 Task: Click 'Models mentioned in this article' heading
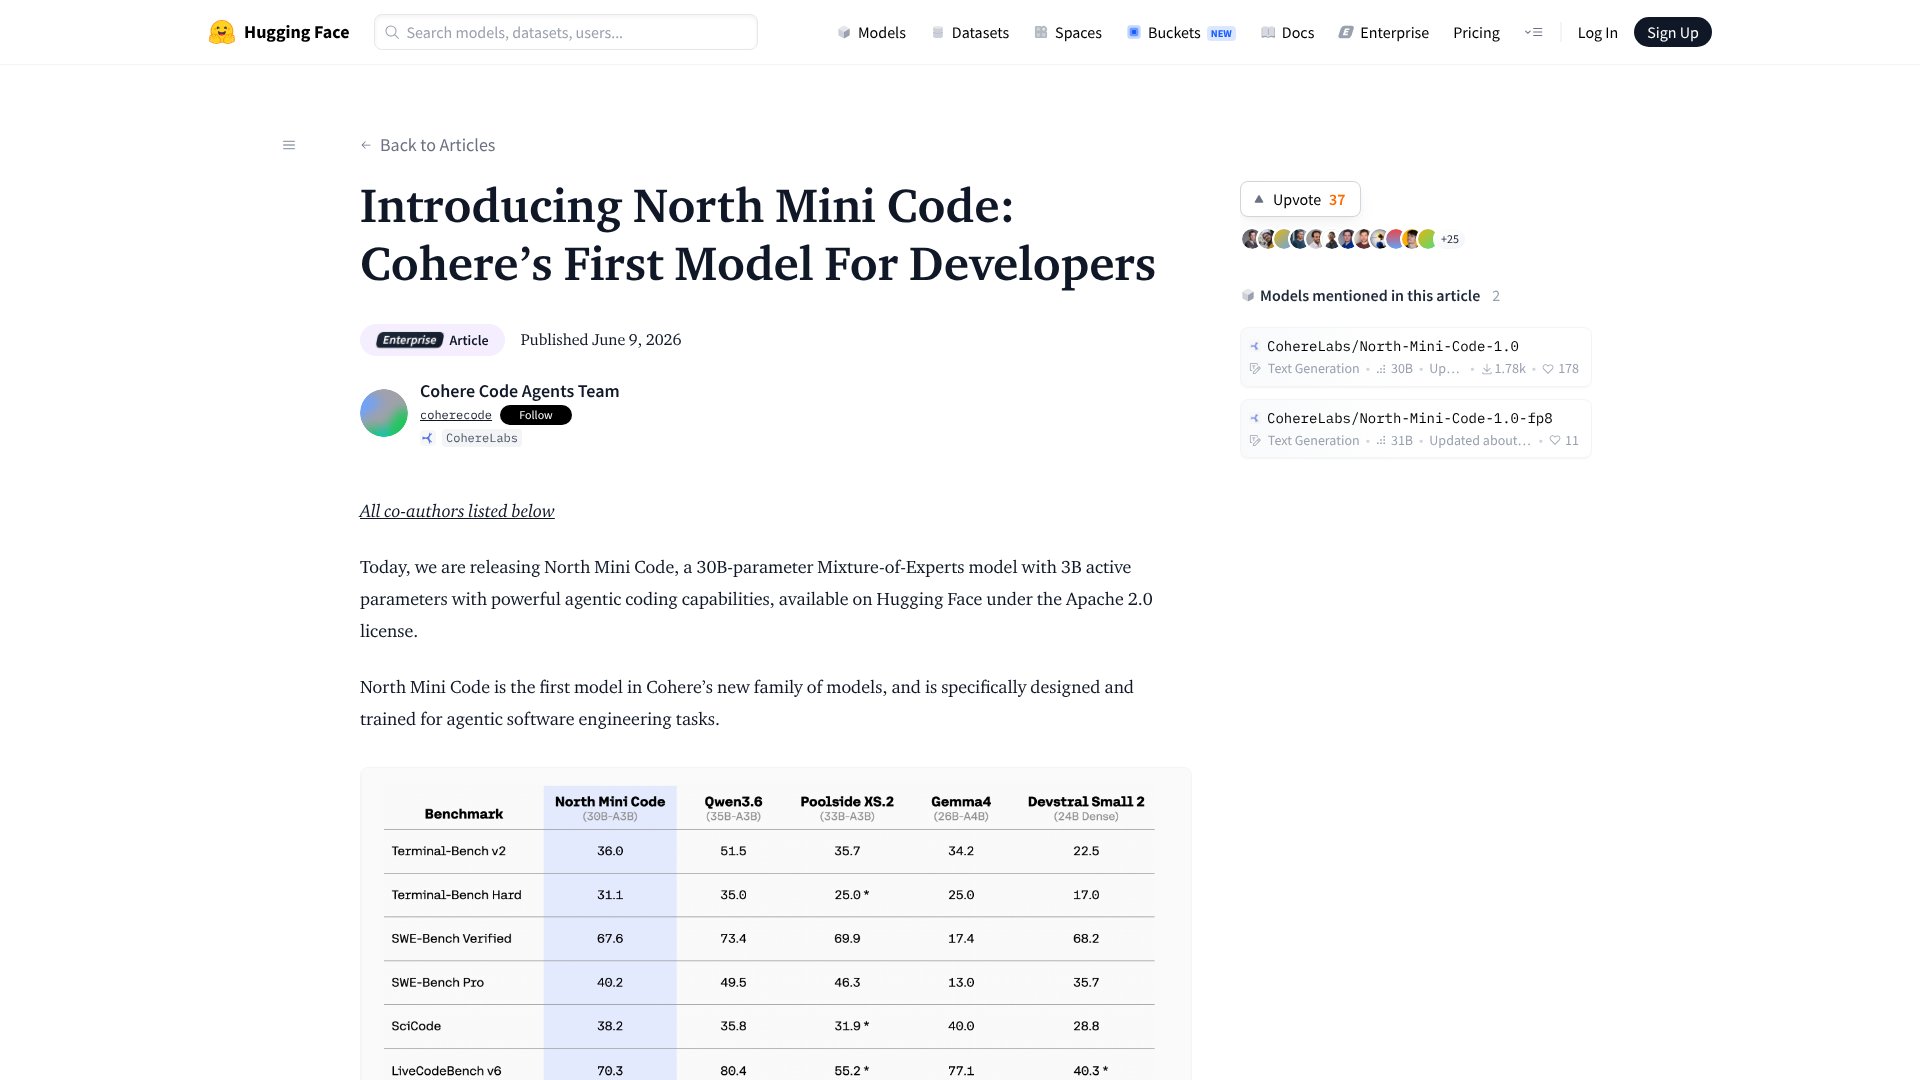point(1370,296)
